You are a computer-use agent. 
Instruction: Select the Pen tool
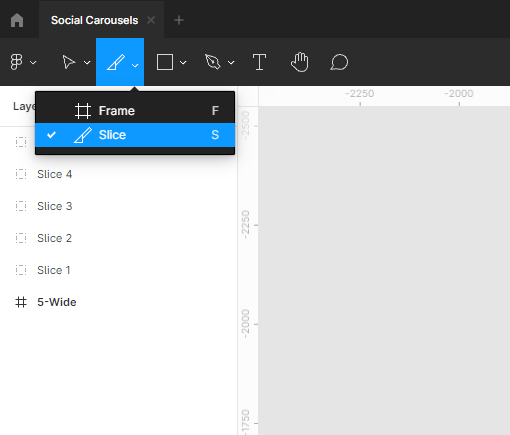213,62
